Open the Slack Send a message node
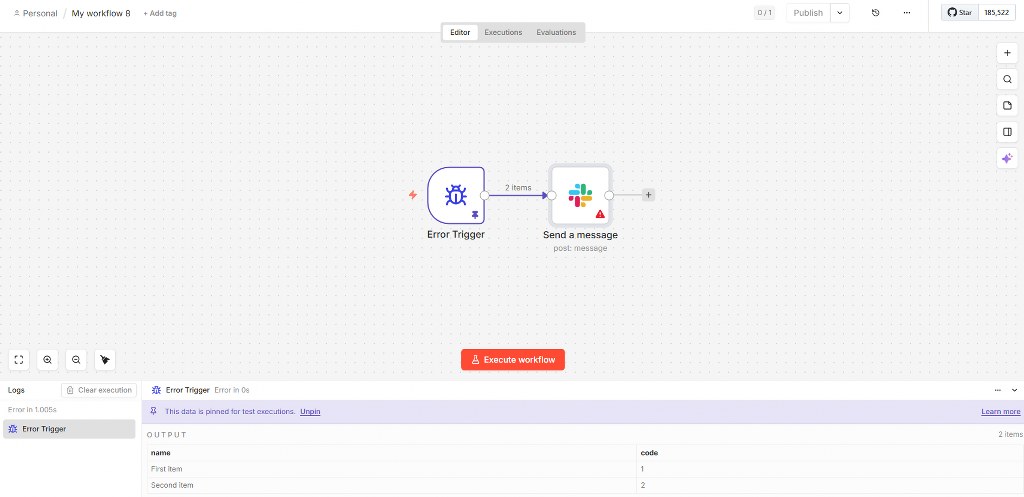This screenshot has width=1024, height=497. 580,195
